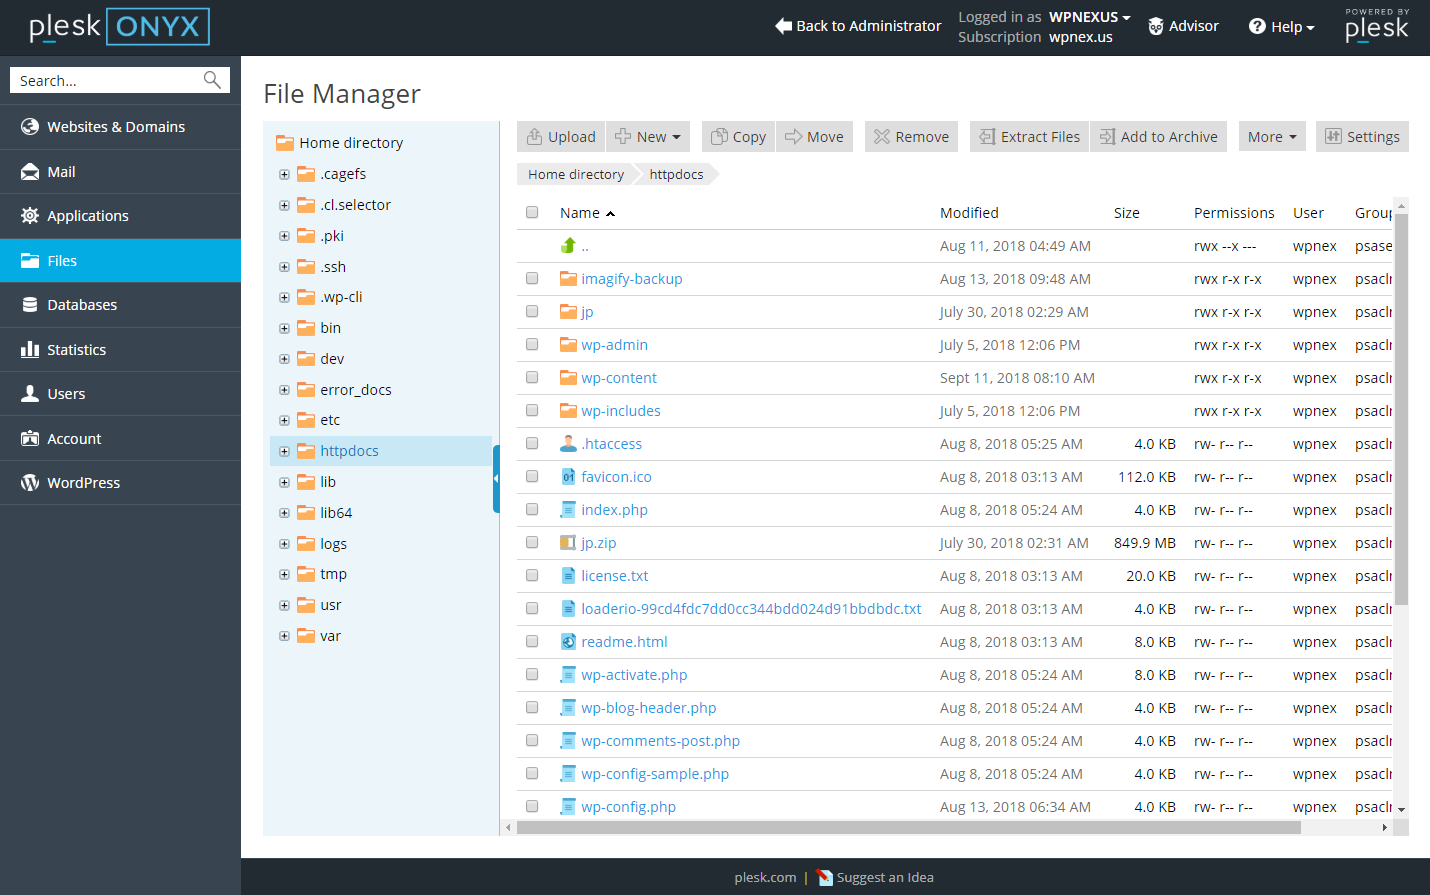
Task: Collapse the folder tree panel handle
Action: pyautogui.click(x=496, y=479)
